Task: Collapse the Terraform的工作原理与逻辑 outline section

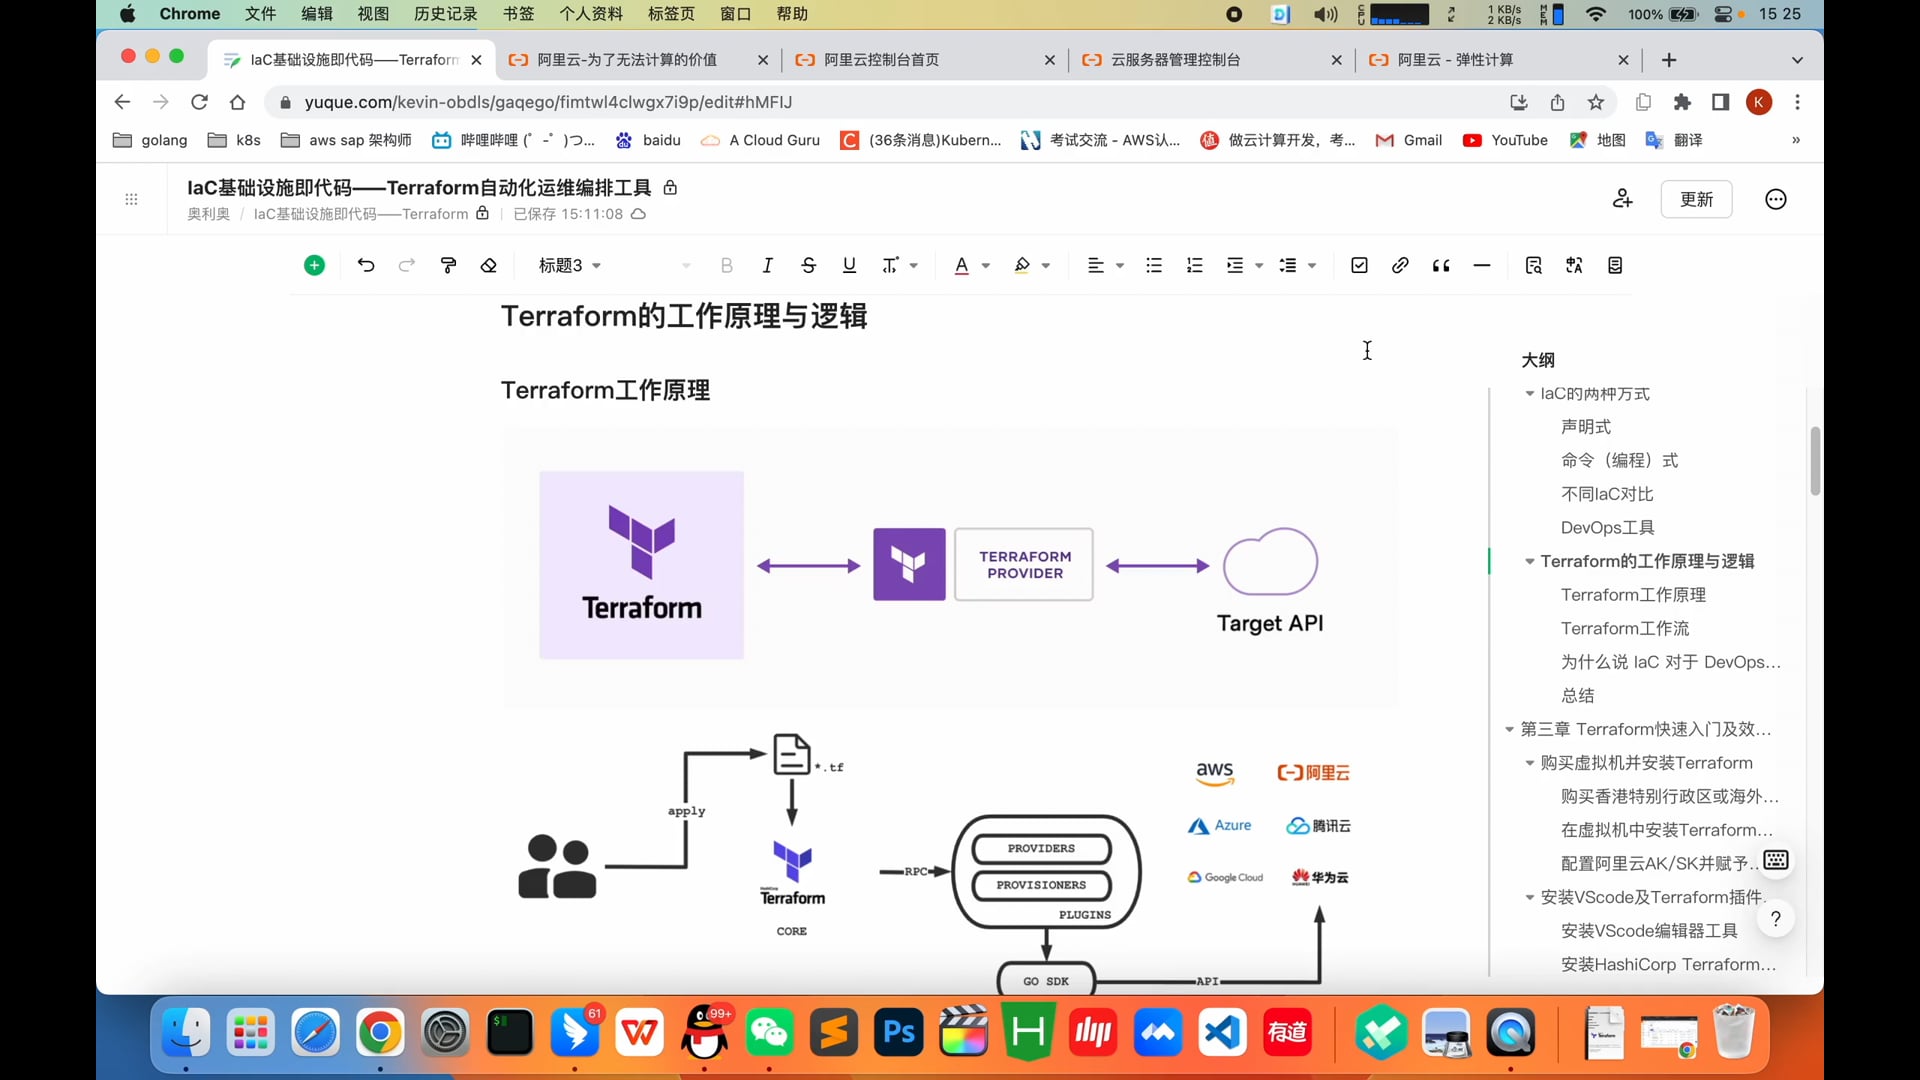Action: coord(1529,561)
